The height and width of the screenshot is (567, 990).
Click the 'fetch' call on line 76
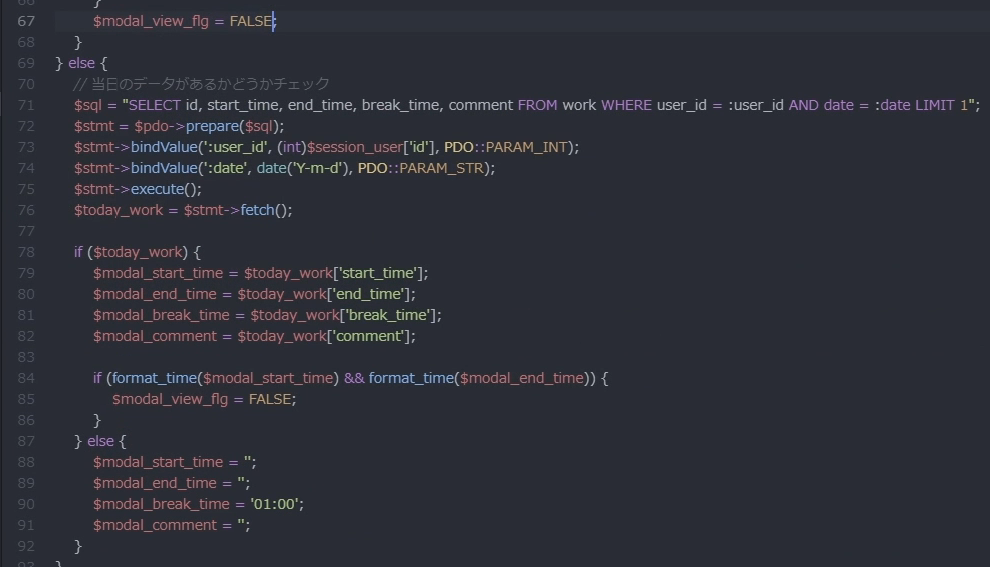coord(258,210)
